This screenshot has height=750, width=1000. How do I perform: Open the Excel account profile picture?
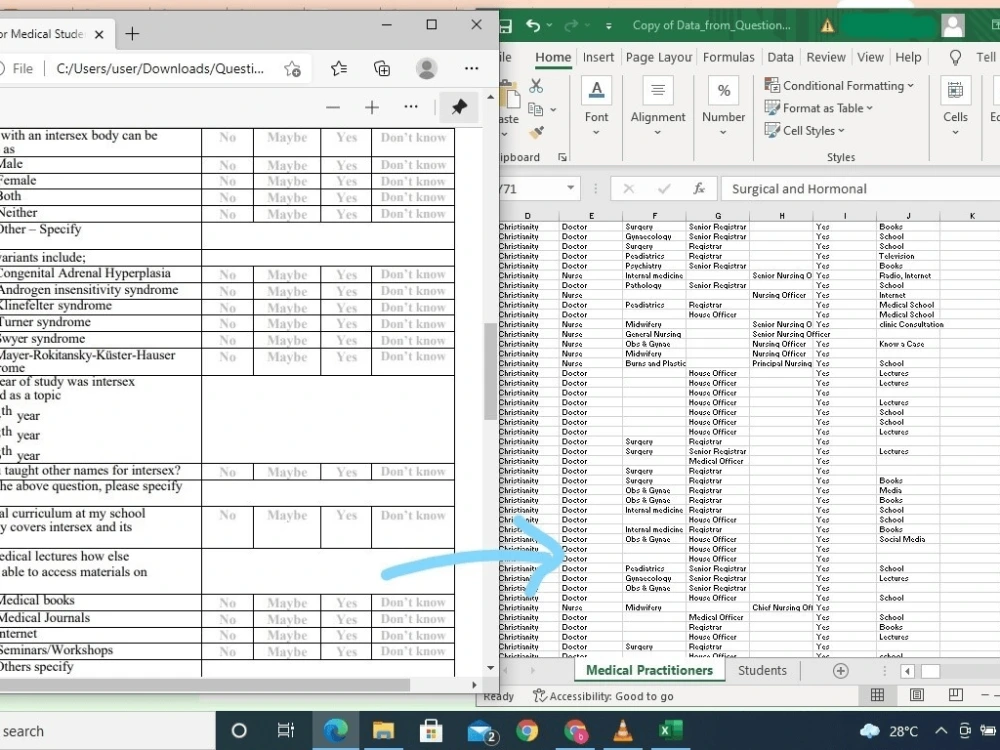(x=953, y=26)
